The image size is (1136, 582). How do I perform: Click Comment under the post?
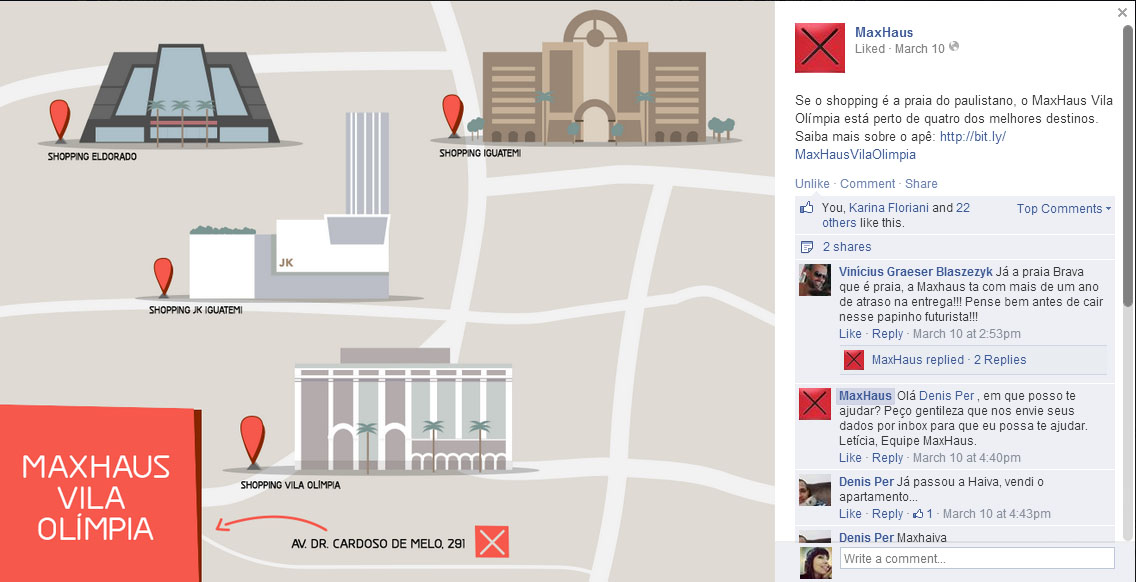(867, 183)
